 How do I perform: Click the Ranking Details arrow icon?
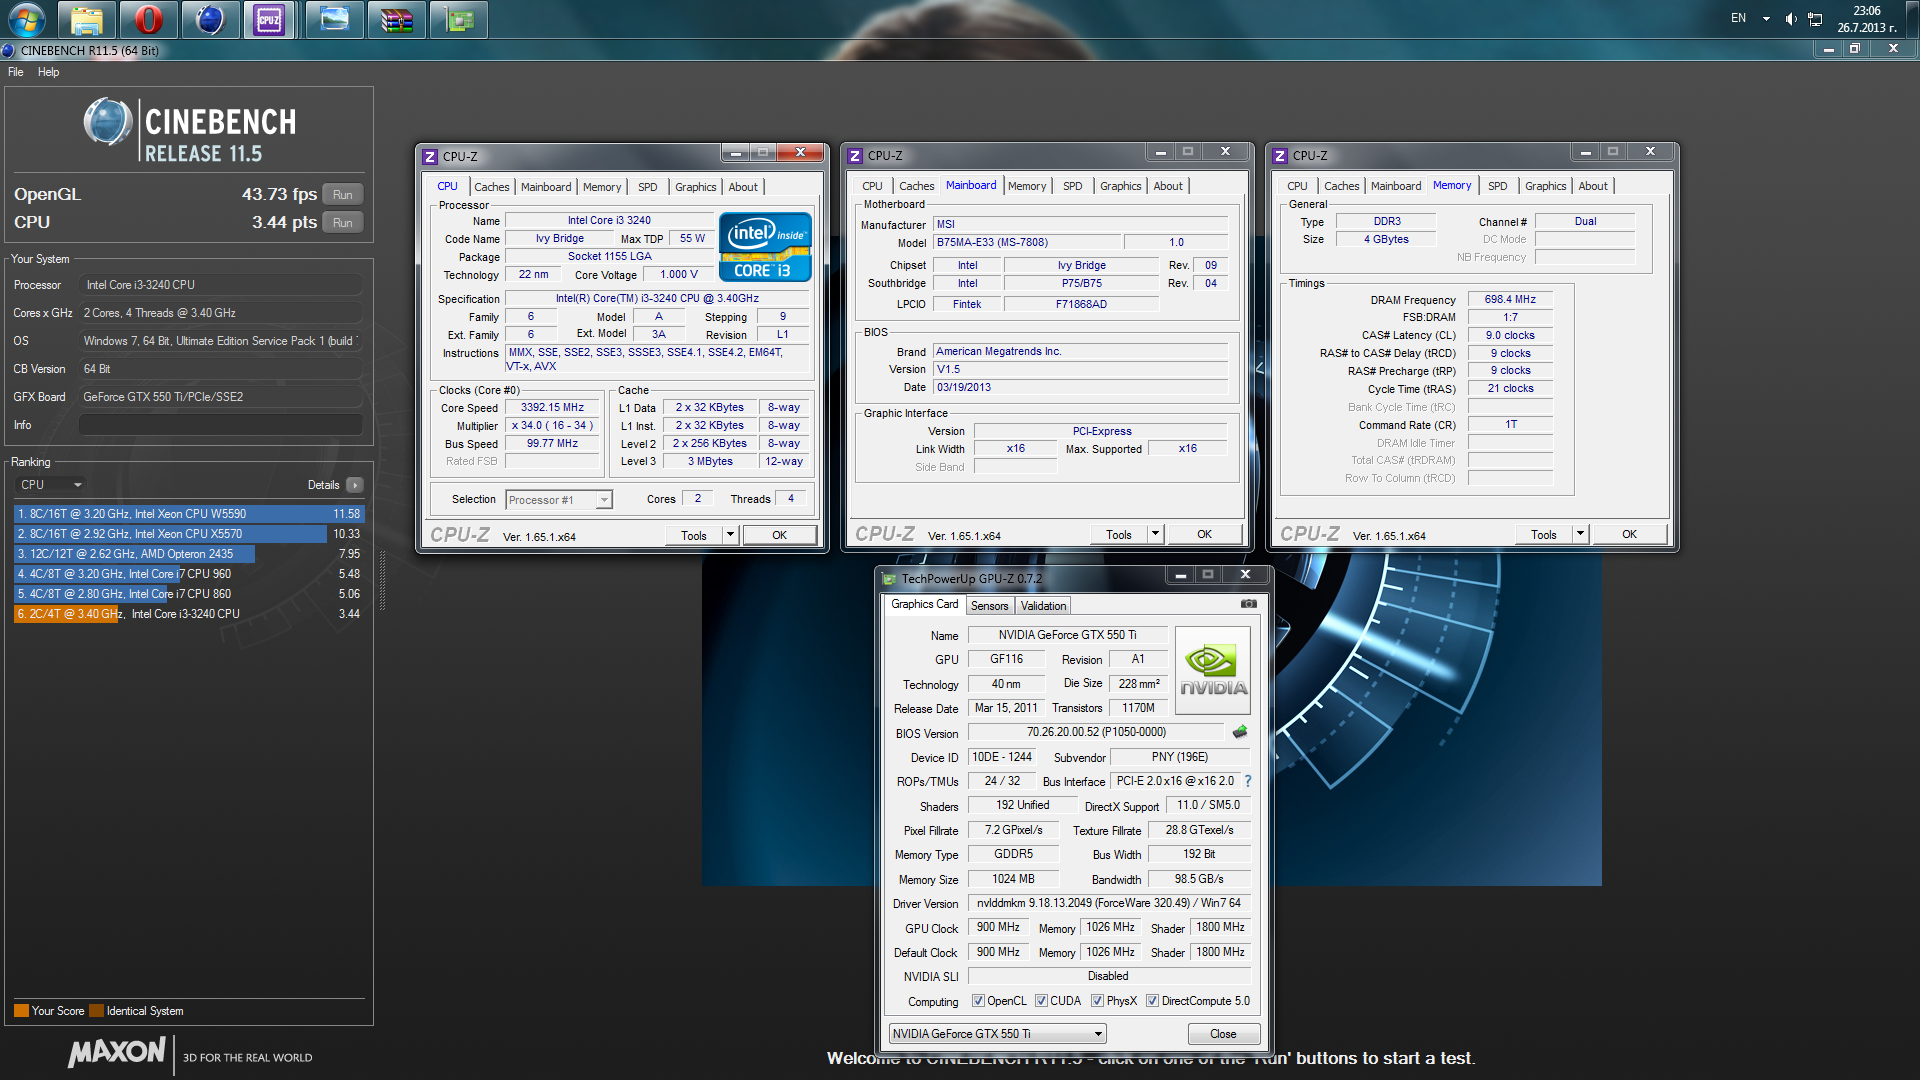(x=354, y=485)
